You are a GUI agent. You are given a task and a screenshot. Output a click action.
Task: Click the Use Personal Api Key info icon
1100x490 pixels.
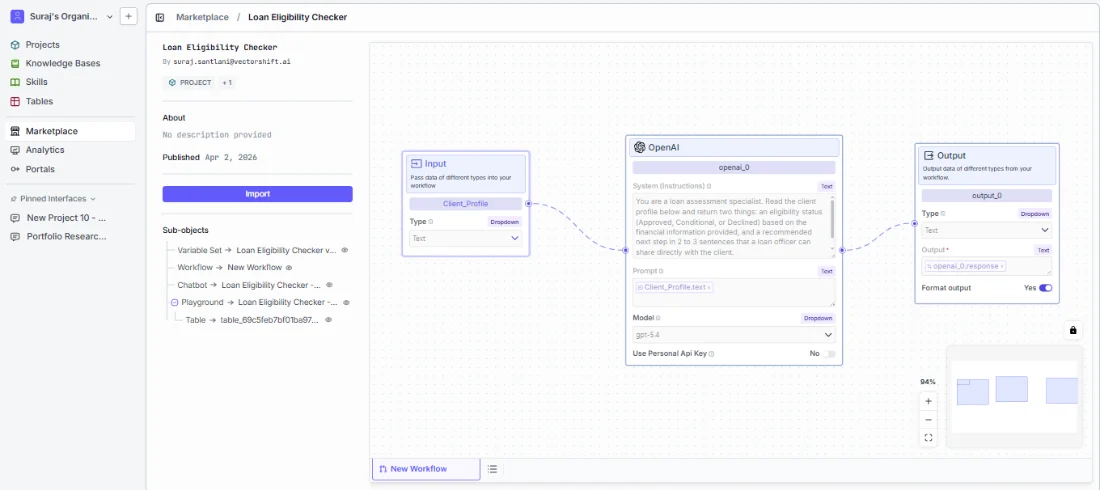pyautogui.click(x=711, y=355)
